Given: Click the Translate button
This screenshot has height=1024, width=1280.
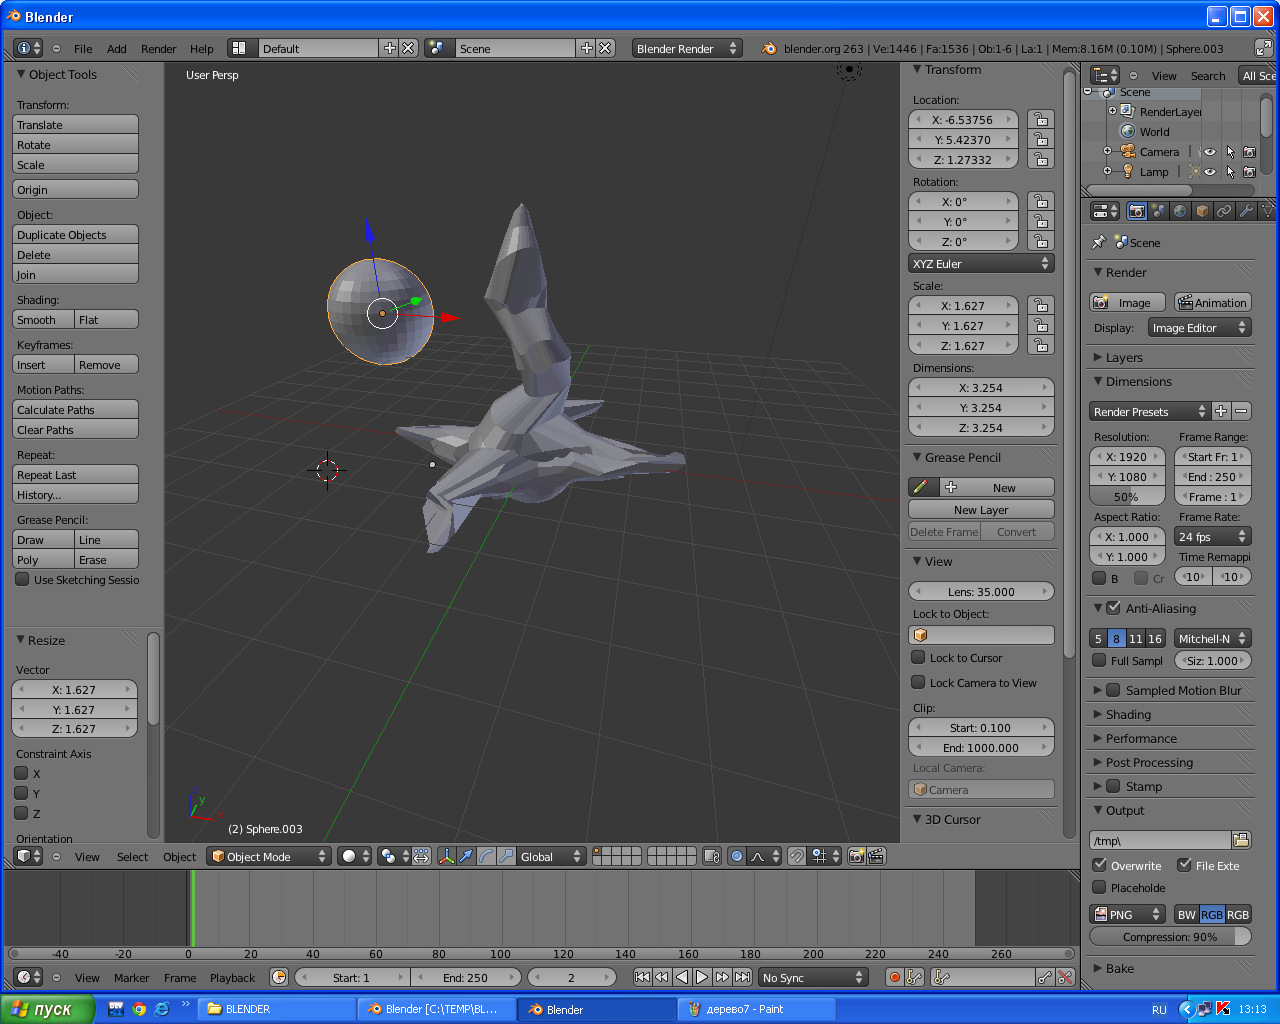Looking at the screenshot, I should point(75,124).
